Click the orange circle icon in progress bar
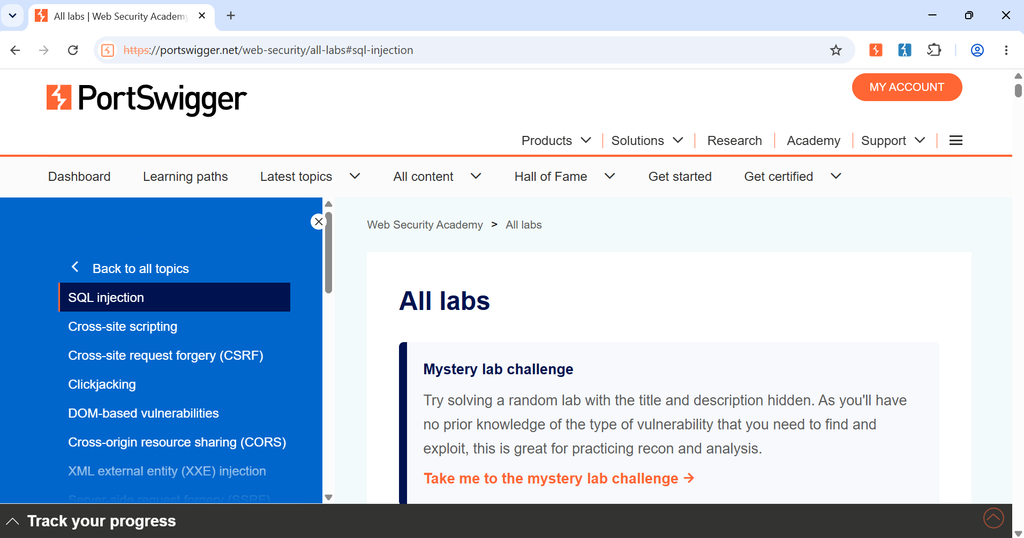Image resolution: width=1024 pixels, height=538 pixels. coord(993,518)
